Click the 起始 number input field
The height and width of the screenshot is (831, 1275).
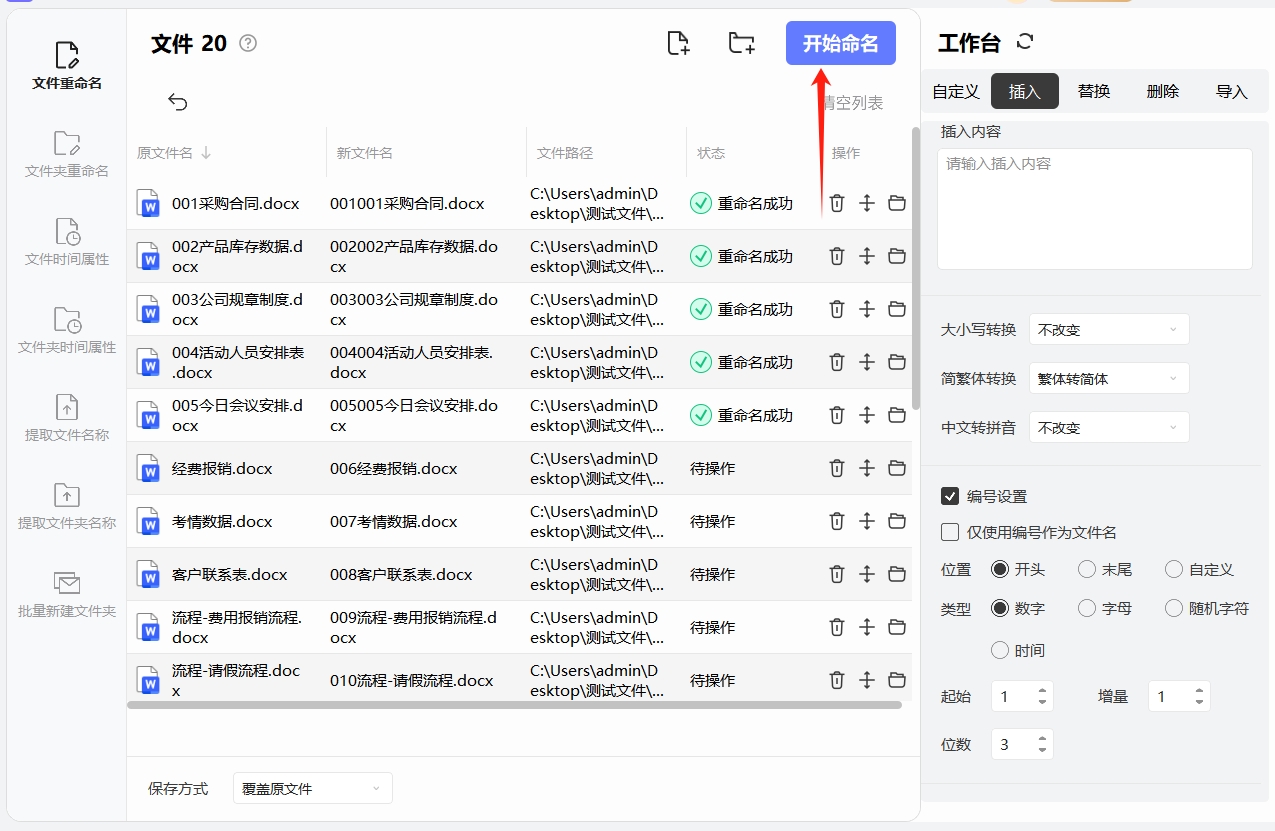click(1014, 696)
